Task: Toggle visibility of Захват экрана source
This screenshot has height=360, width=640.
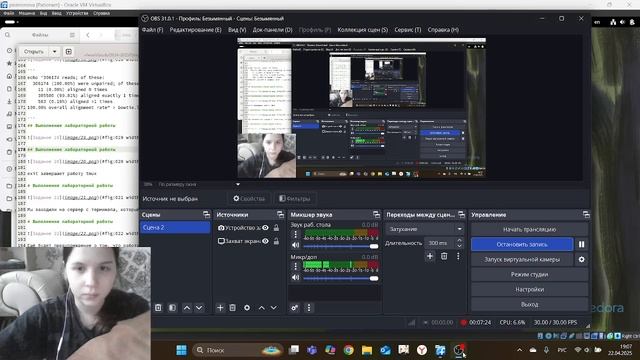Action: [x=265, y=241]
